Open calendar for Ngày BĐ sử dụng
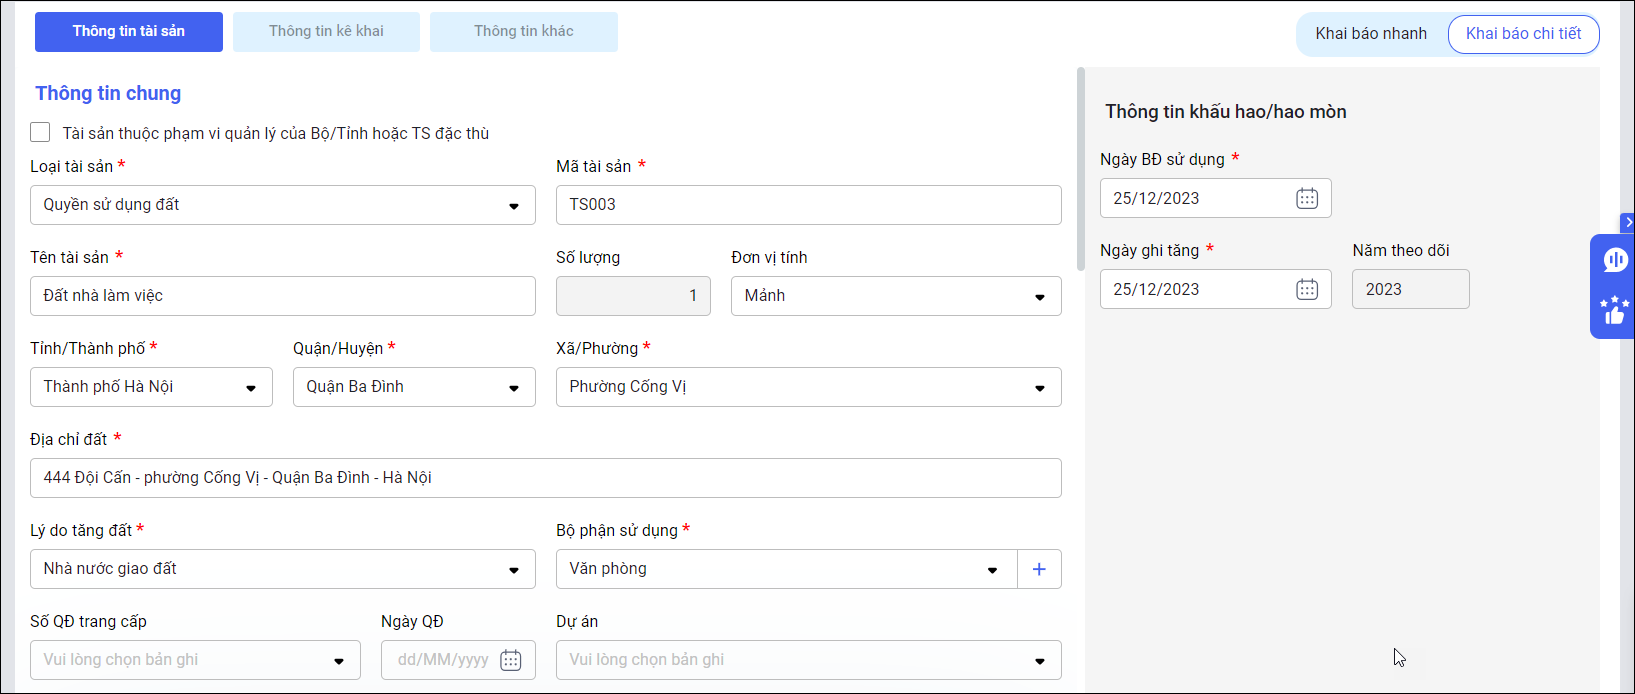Viewport: 1635px width, 694px height. click(1307, 198)
